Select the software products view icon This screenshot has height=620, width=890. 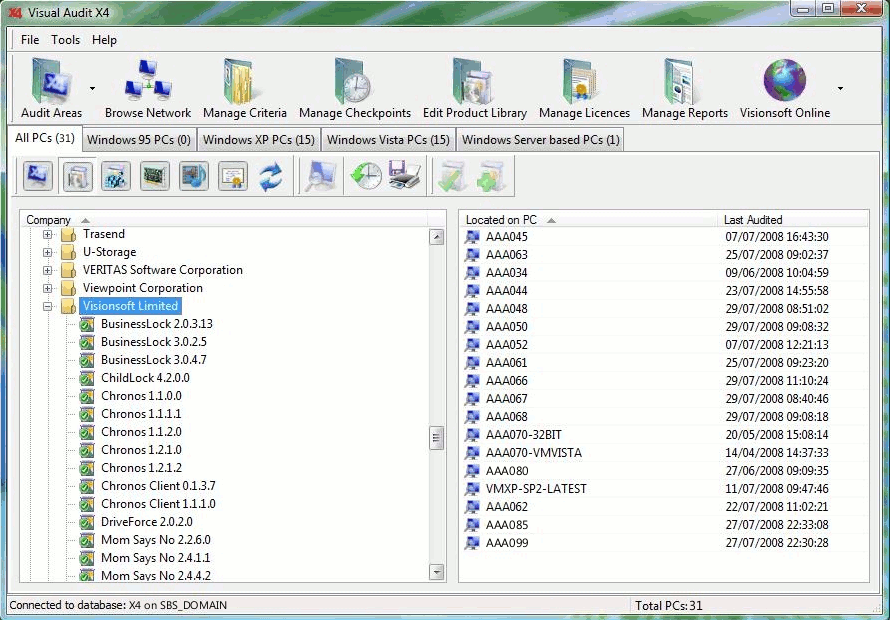[77, 176]
